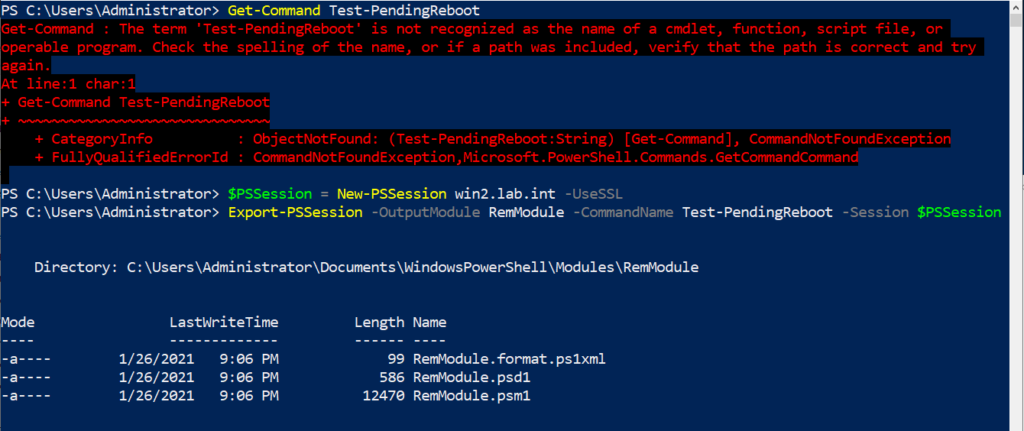Click the CategoryInfo error line
Viewport: 1024px width, 431px height.
pos(492,139)
